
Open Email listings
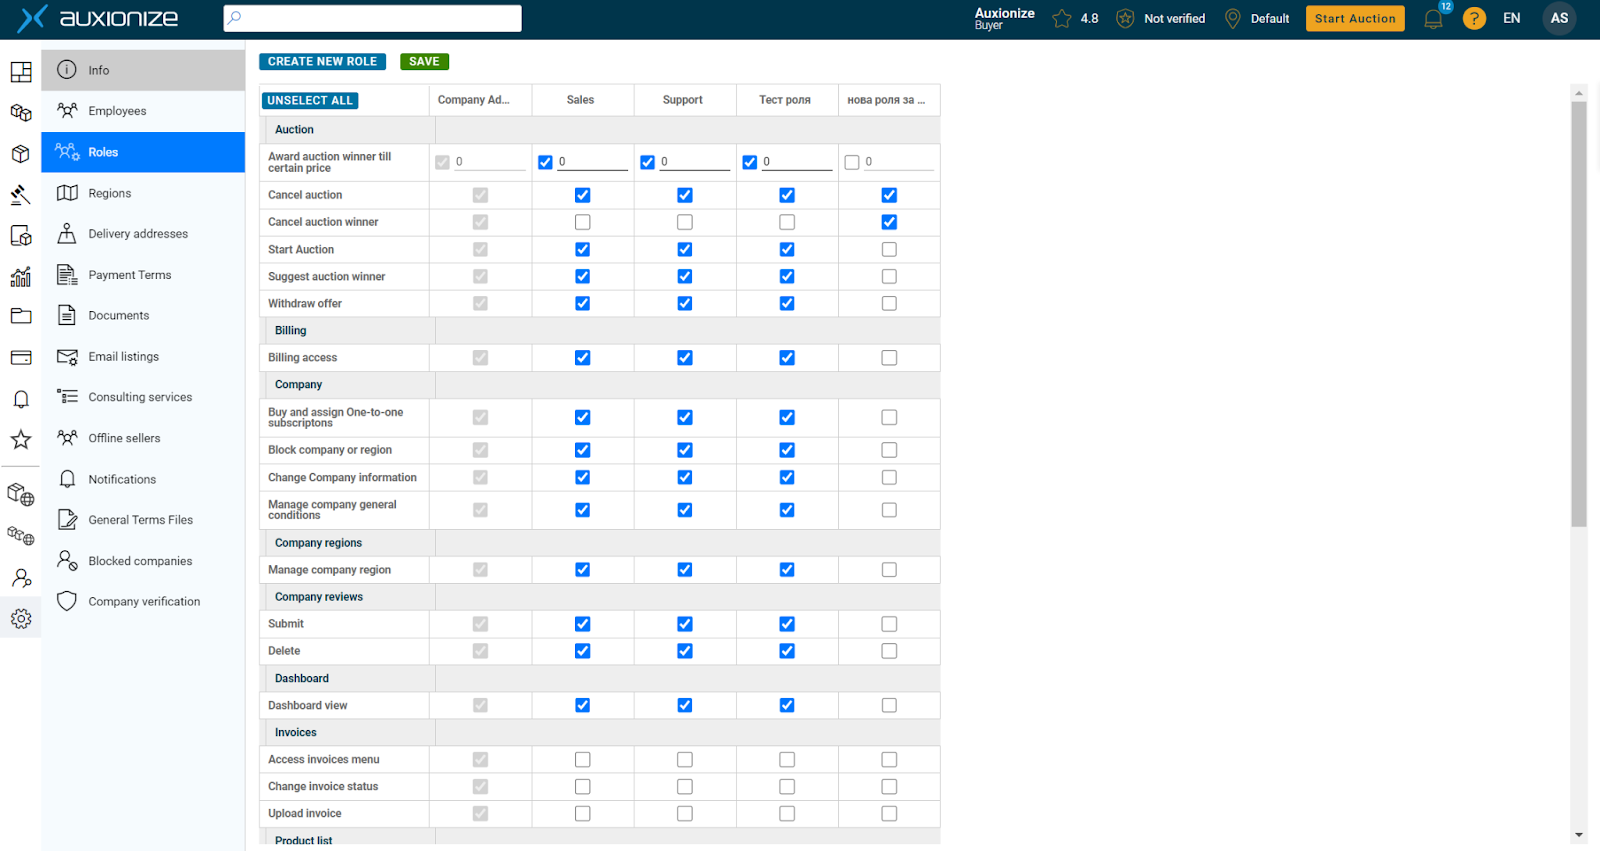click(x=143, y=356)
